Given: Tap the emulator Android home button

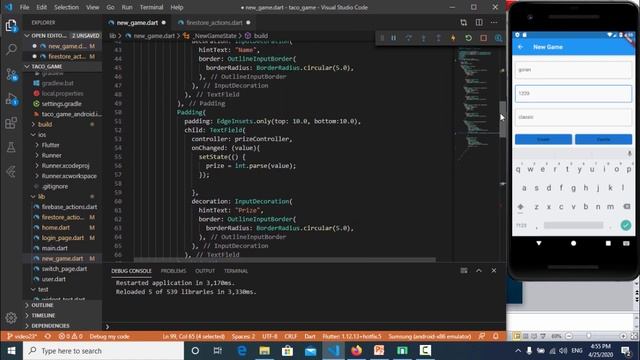Looking at the screenshot, I should click(x=573, y=243).
